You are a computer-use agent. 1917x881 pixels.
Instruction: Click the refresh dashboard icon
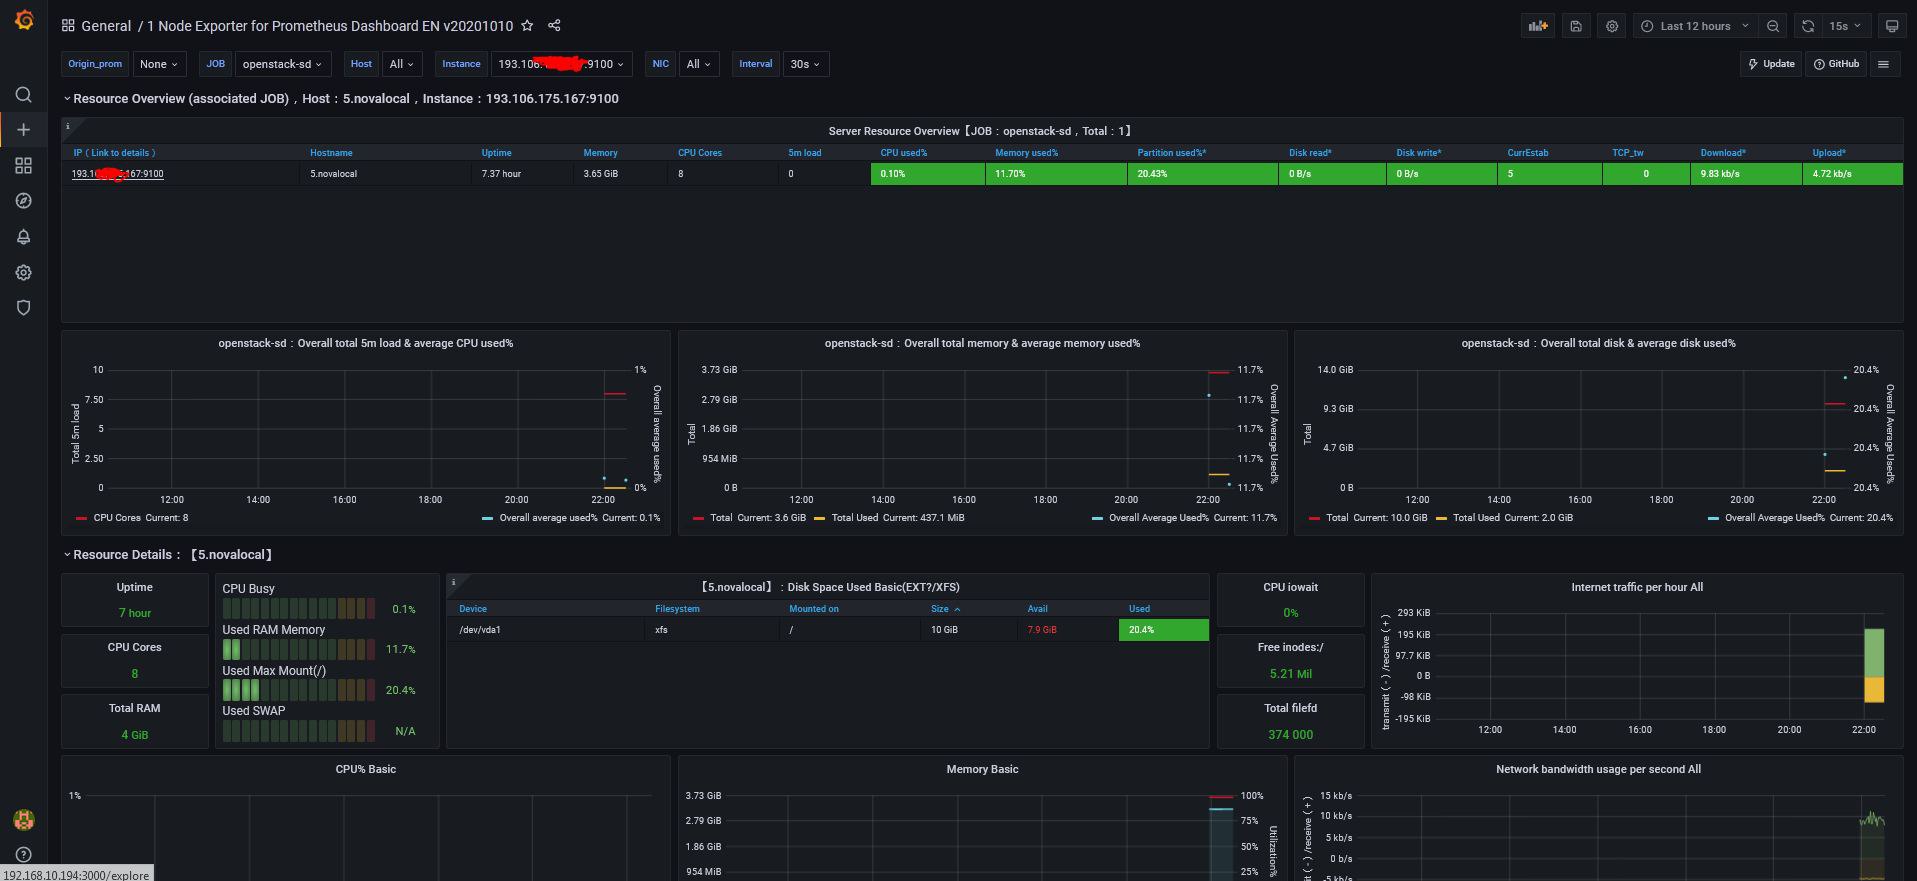pos(1807,26)
